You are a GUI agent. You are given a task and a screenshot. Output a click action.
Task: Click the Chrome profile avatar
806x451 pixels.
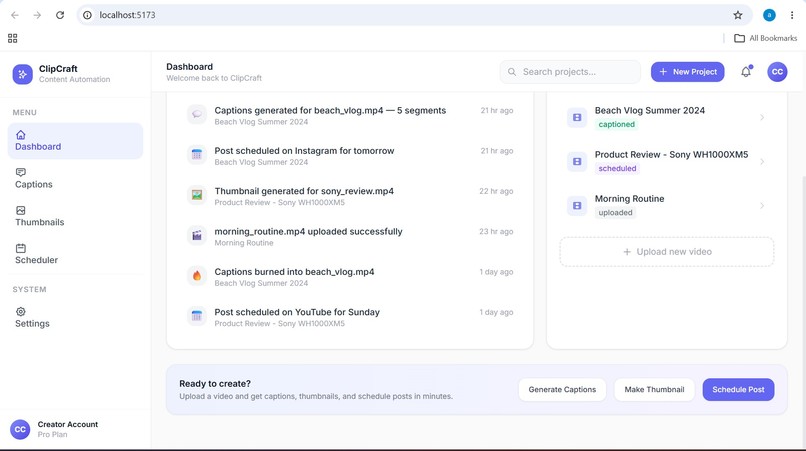coord(769,15)
